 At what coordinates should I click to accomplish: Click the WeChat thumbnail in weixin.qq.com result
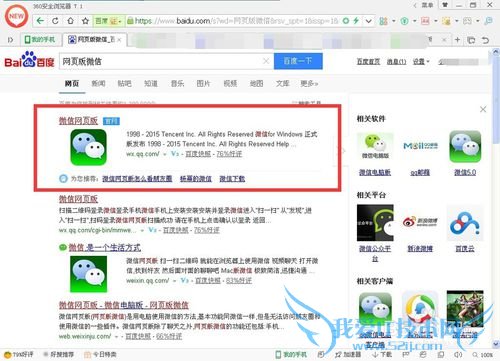click(88, 274)
